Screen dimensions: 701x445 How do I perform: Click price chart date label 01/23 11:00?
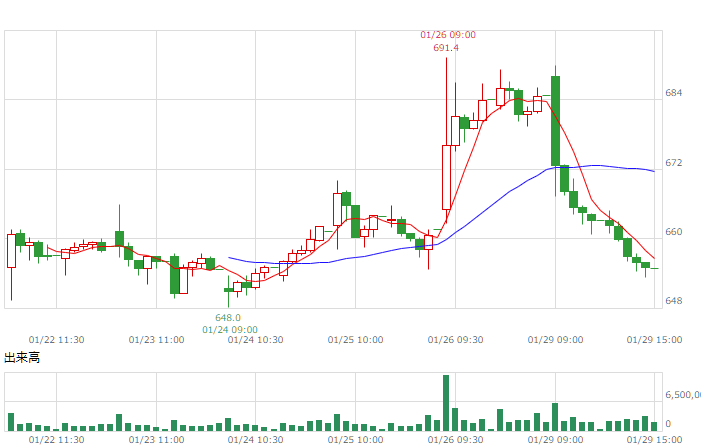(156, 340)
